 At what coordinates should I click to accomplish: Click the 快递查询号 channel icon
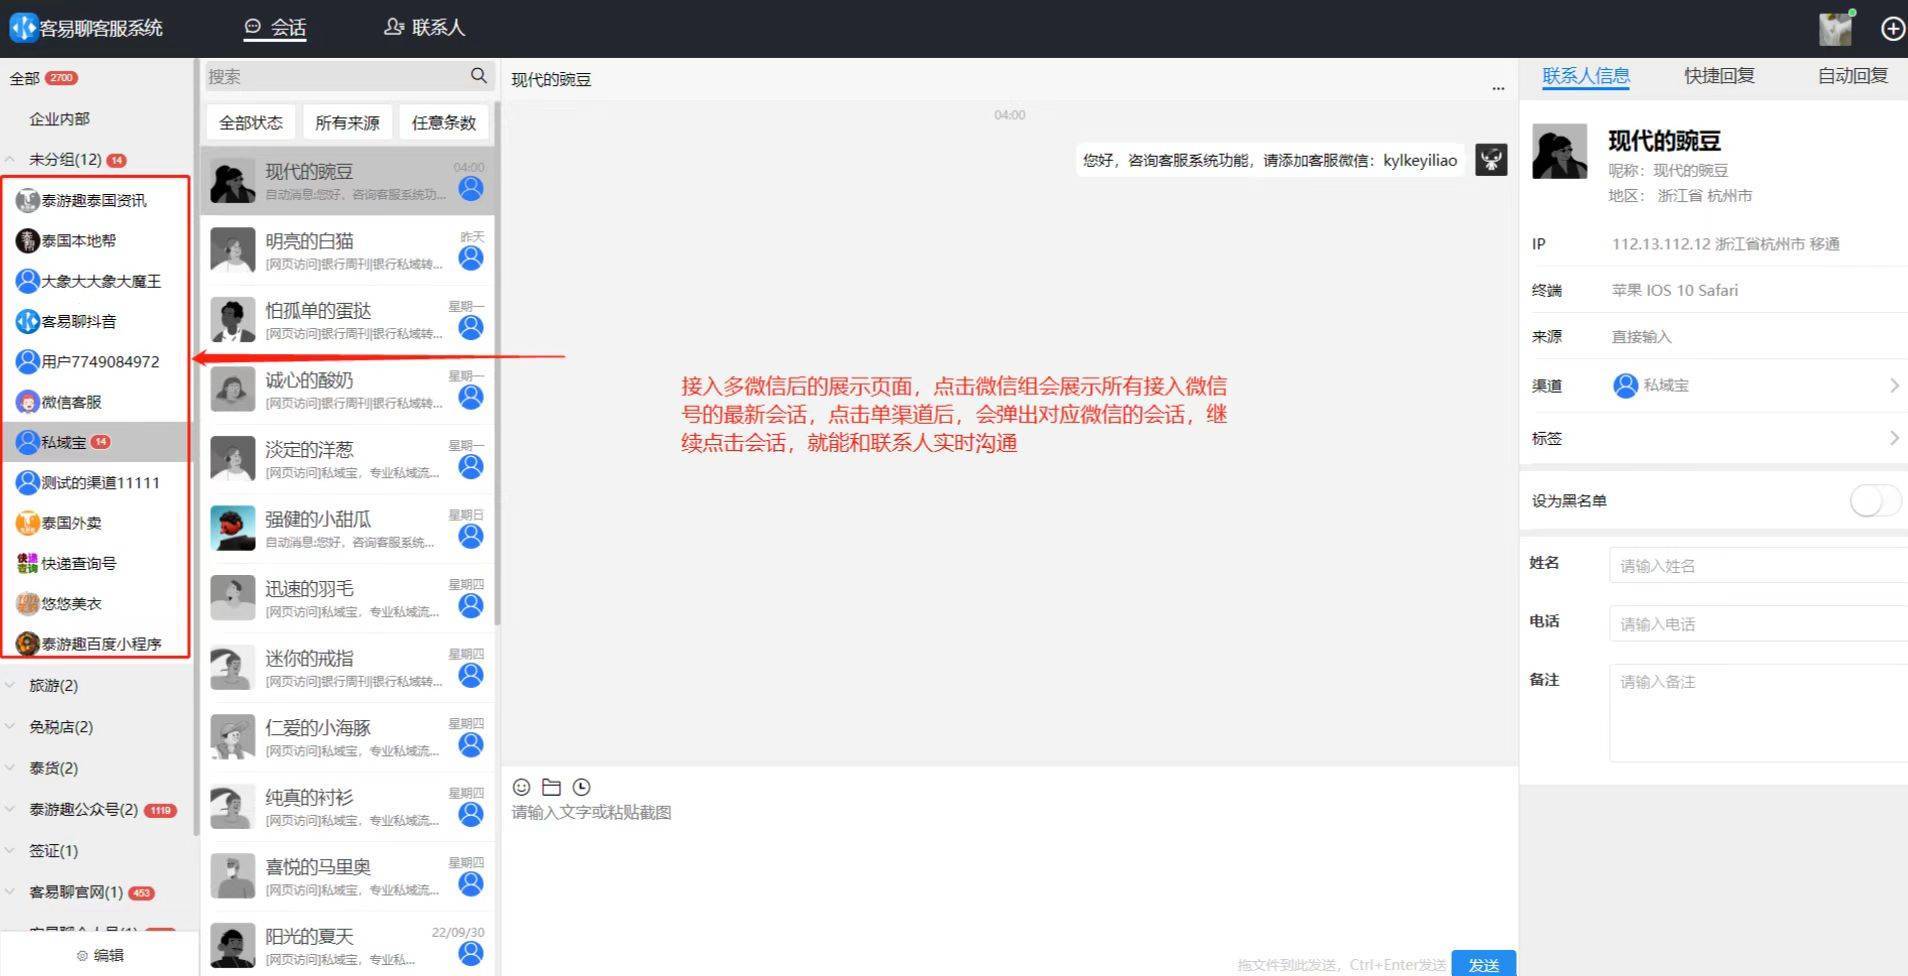click(x=27, y=562)
